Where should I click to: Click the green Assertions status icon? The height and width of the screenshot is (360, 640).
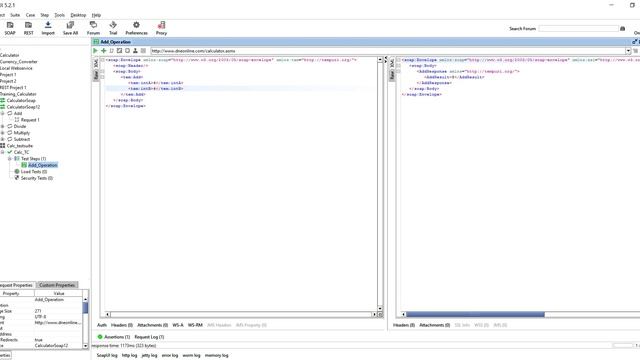pyautogui.click(x=100, y=337)
